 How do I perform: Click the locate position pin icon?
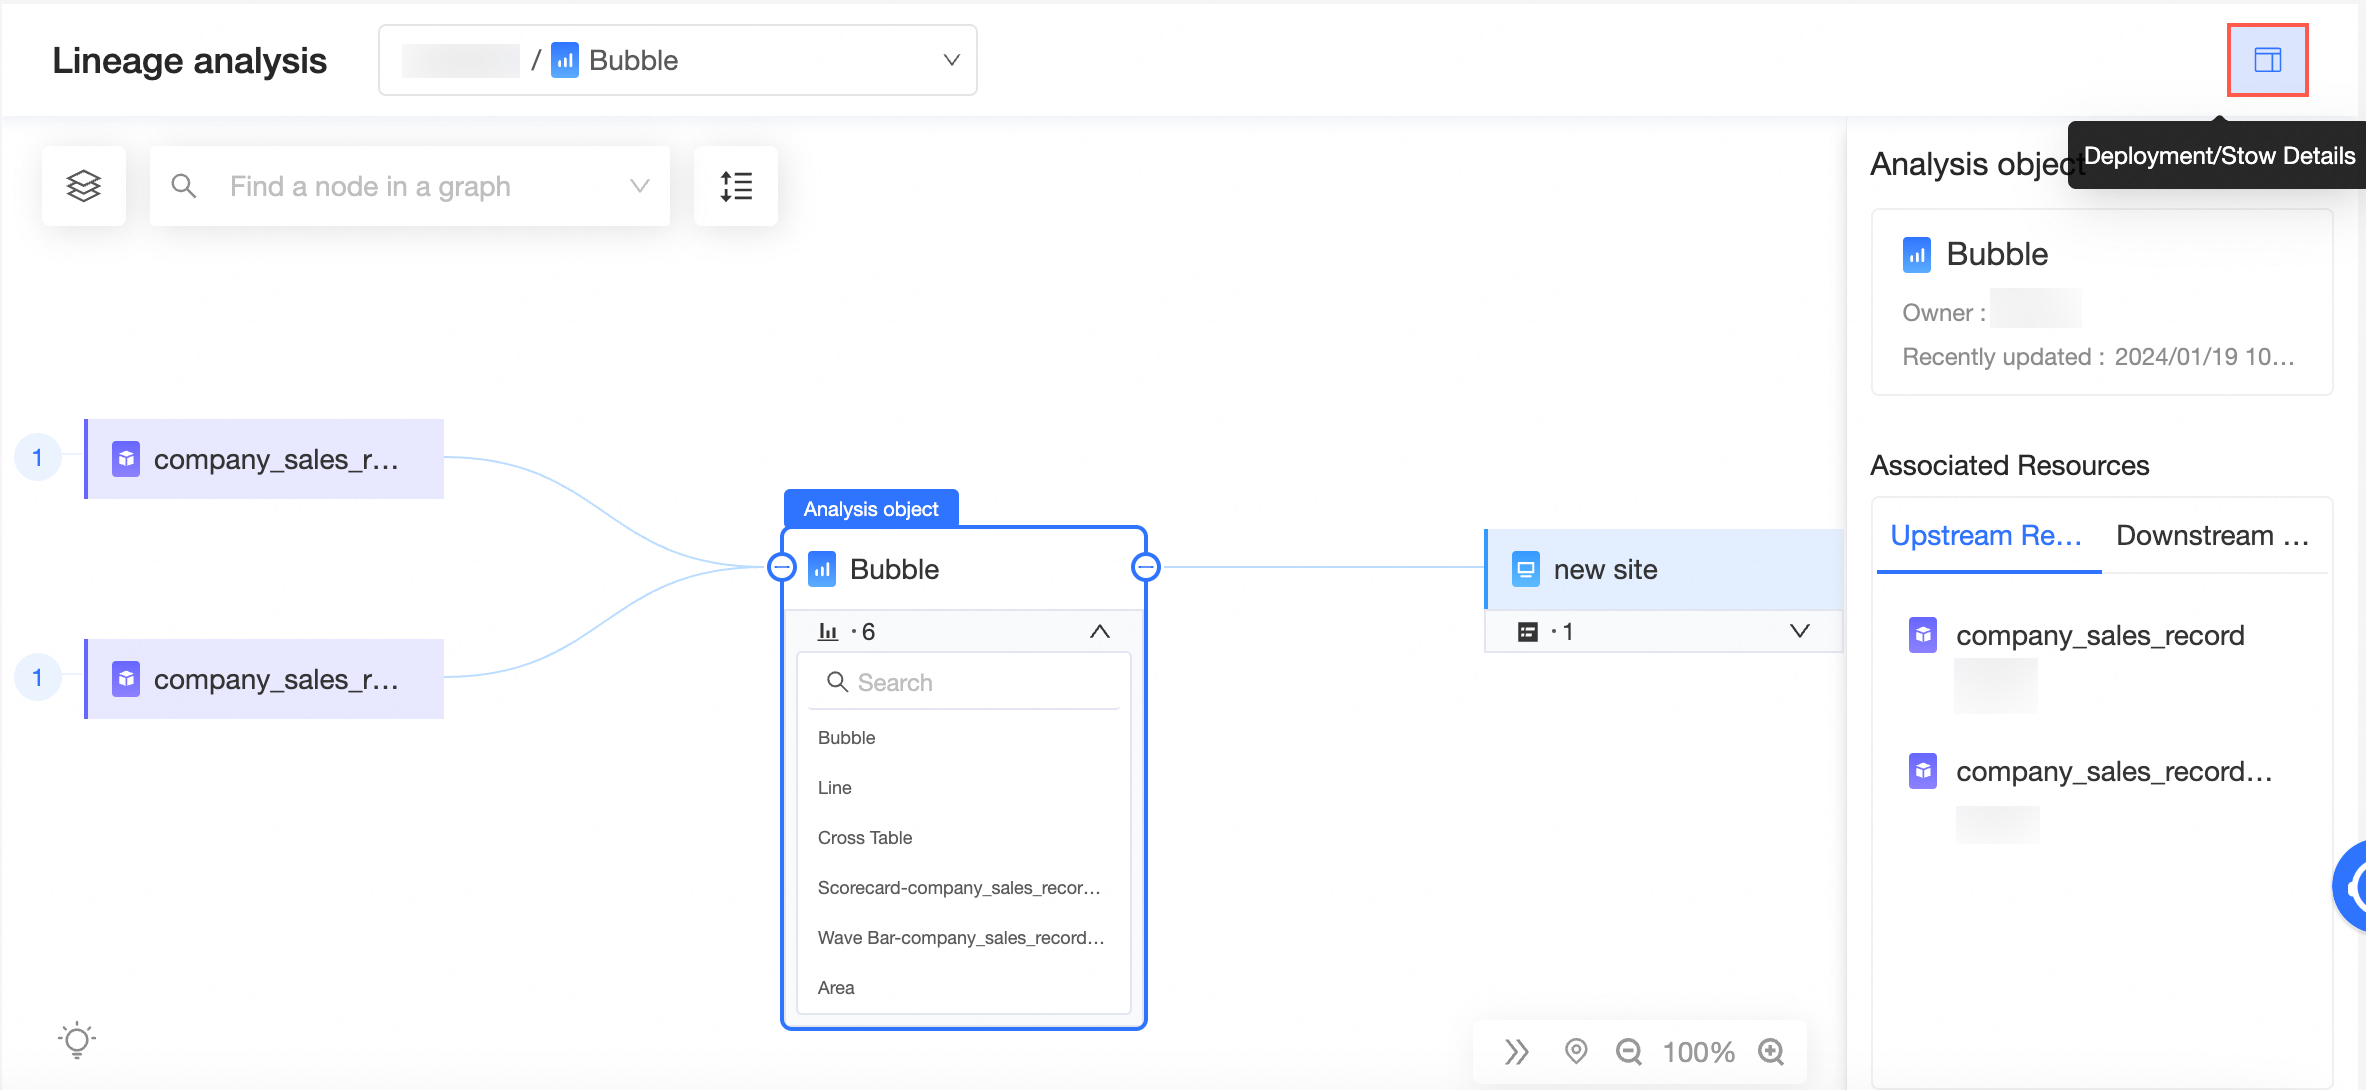1576,1052
